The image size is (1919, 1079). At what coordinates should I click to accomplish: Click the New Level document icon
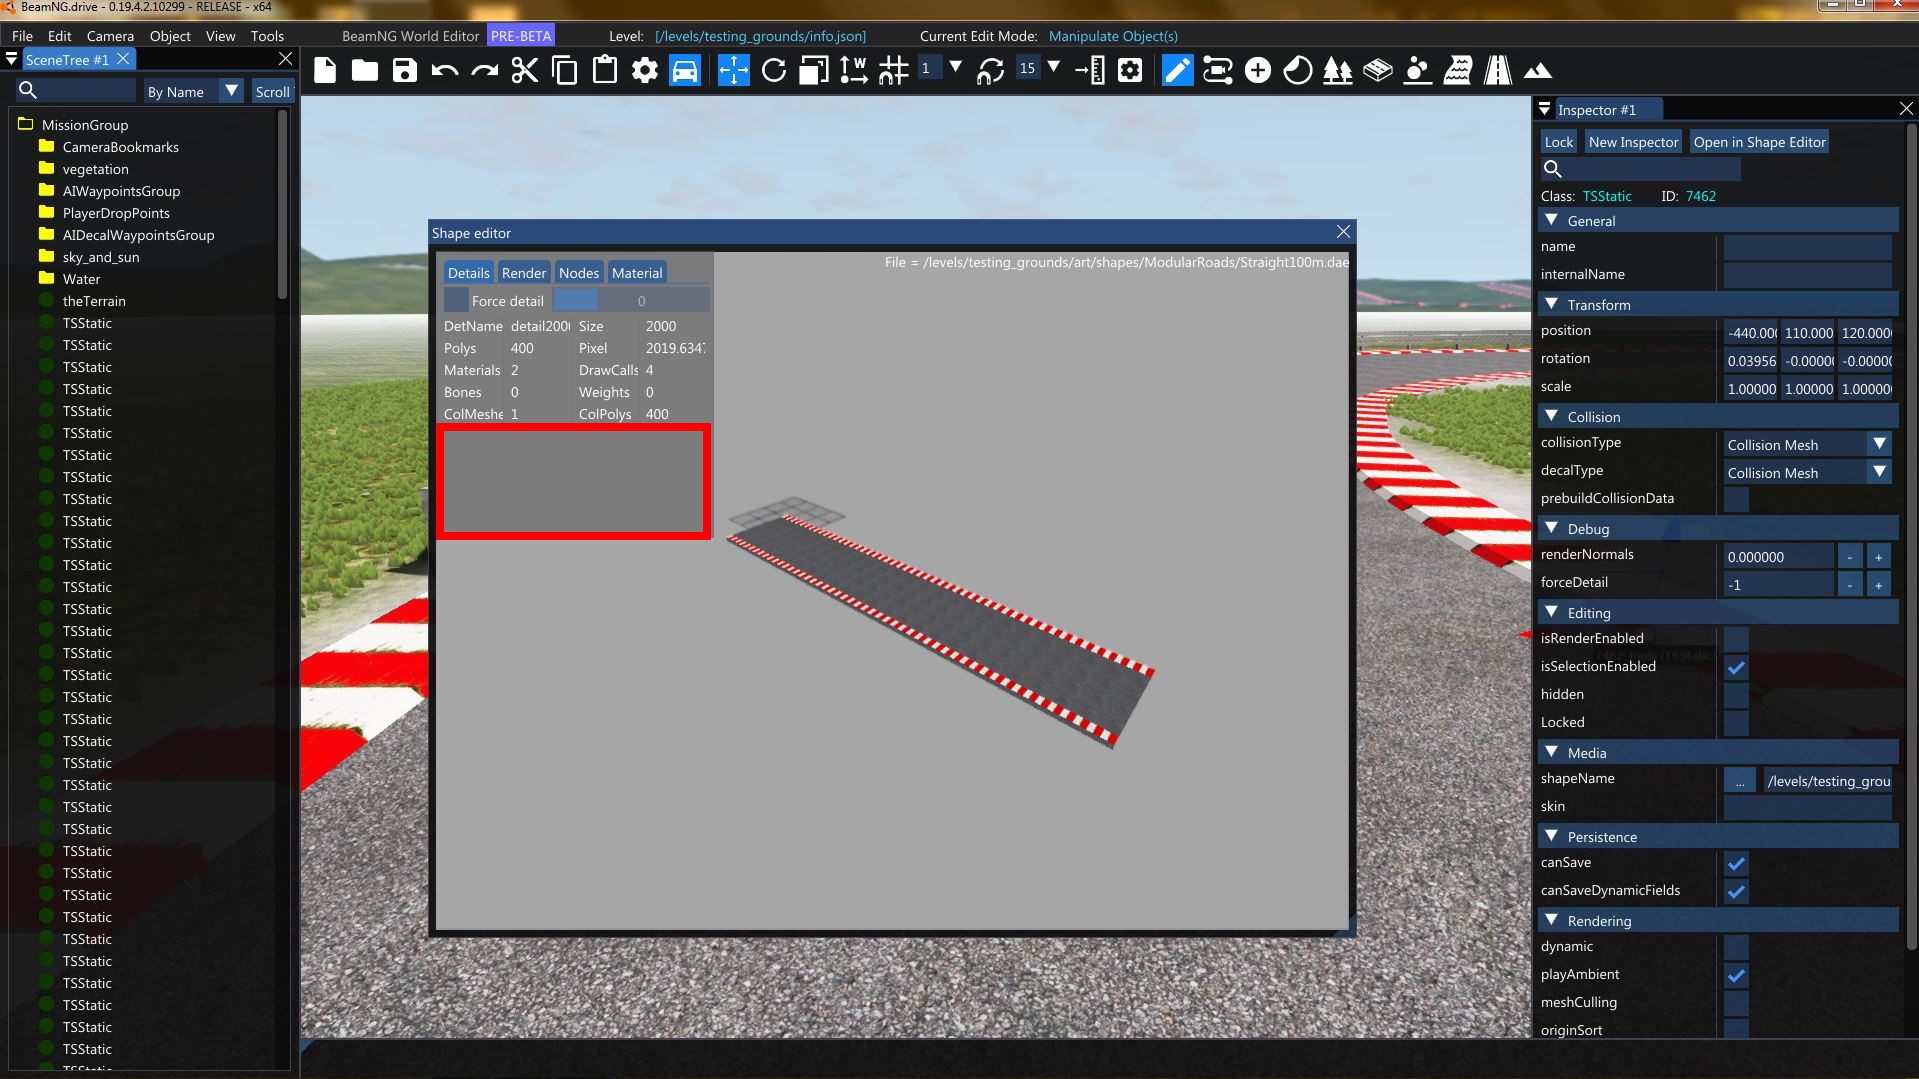325,70
